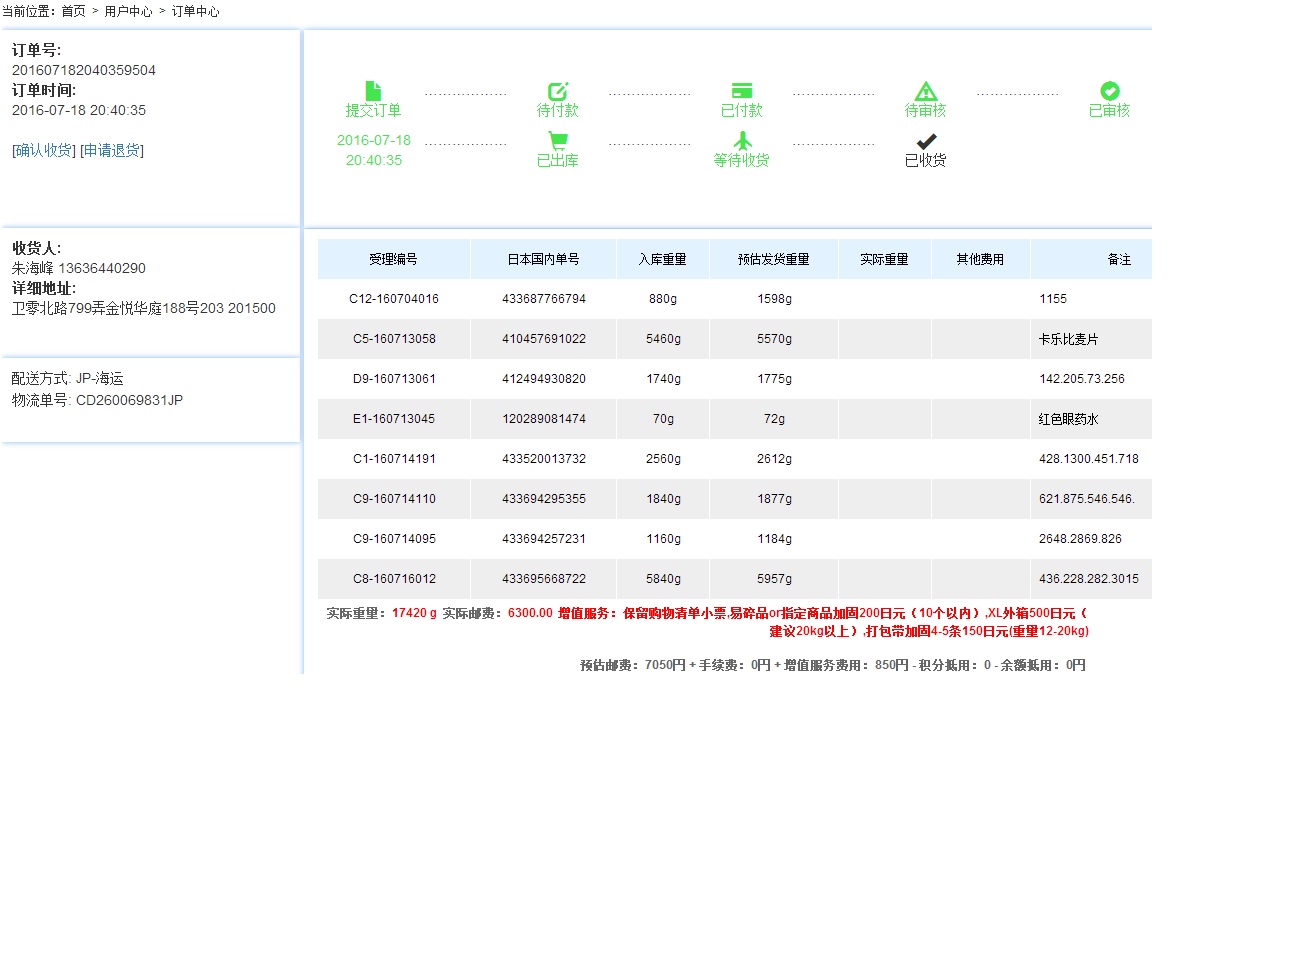1296x968 pixels.
Task: Click the 5460g warehouse weight cell
Action: point(663,339)
